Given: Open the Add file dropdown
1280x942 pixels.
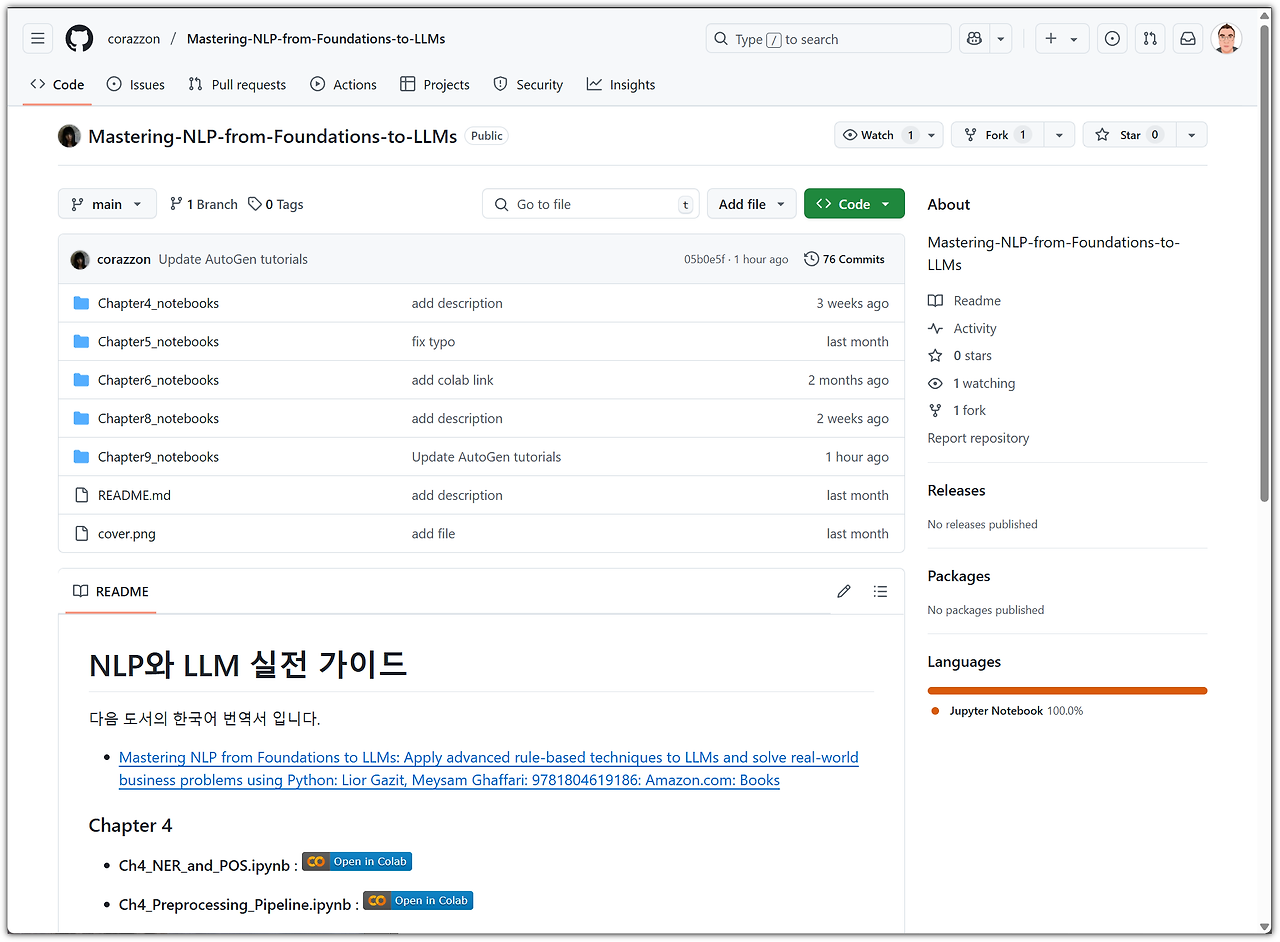Looking at the screenshot, I should tap(752, 204).
